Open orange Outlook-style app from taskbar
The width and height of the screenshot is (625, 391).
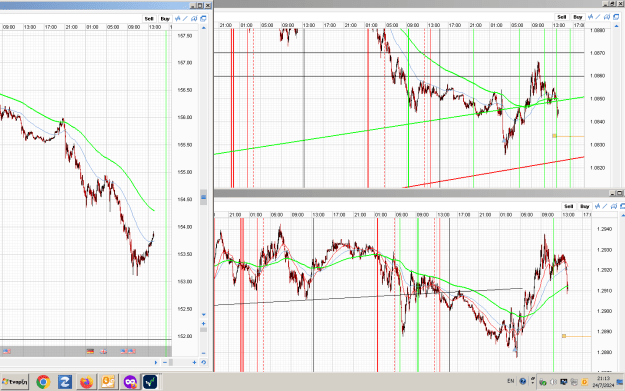click(108, 382)
